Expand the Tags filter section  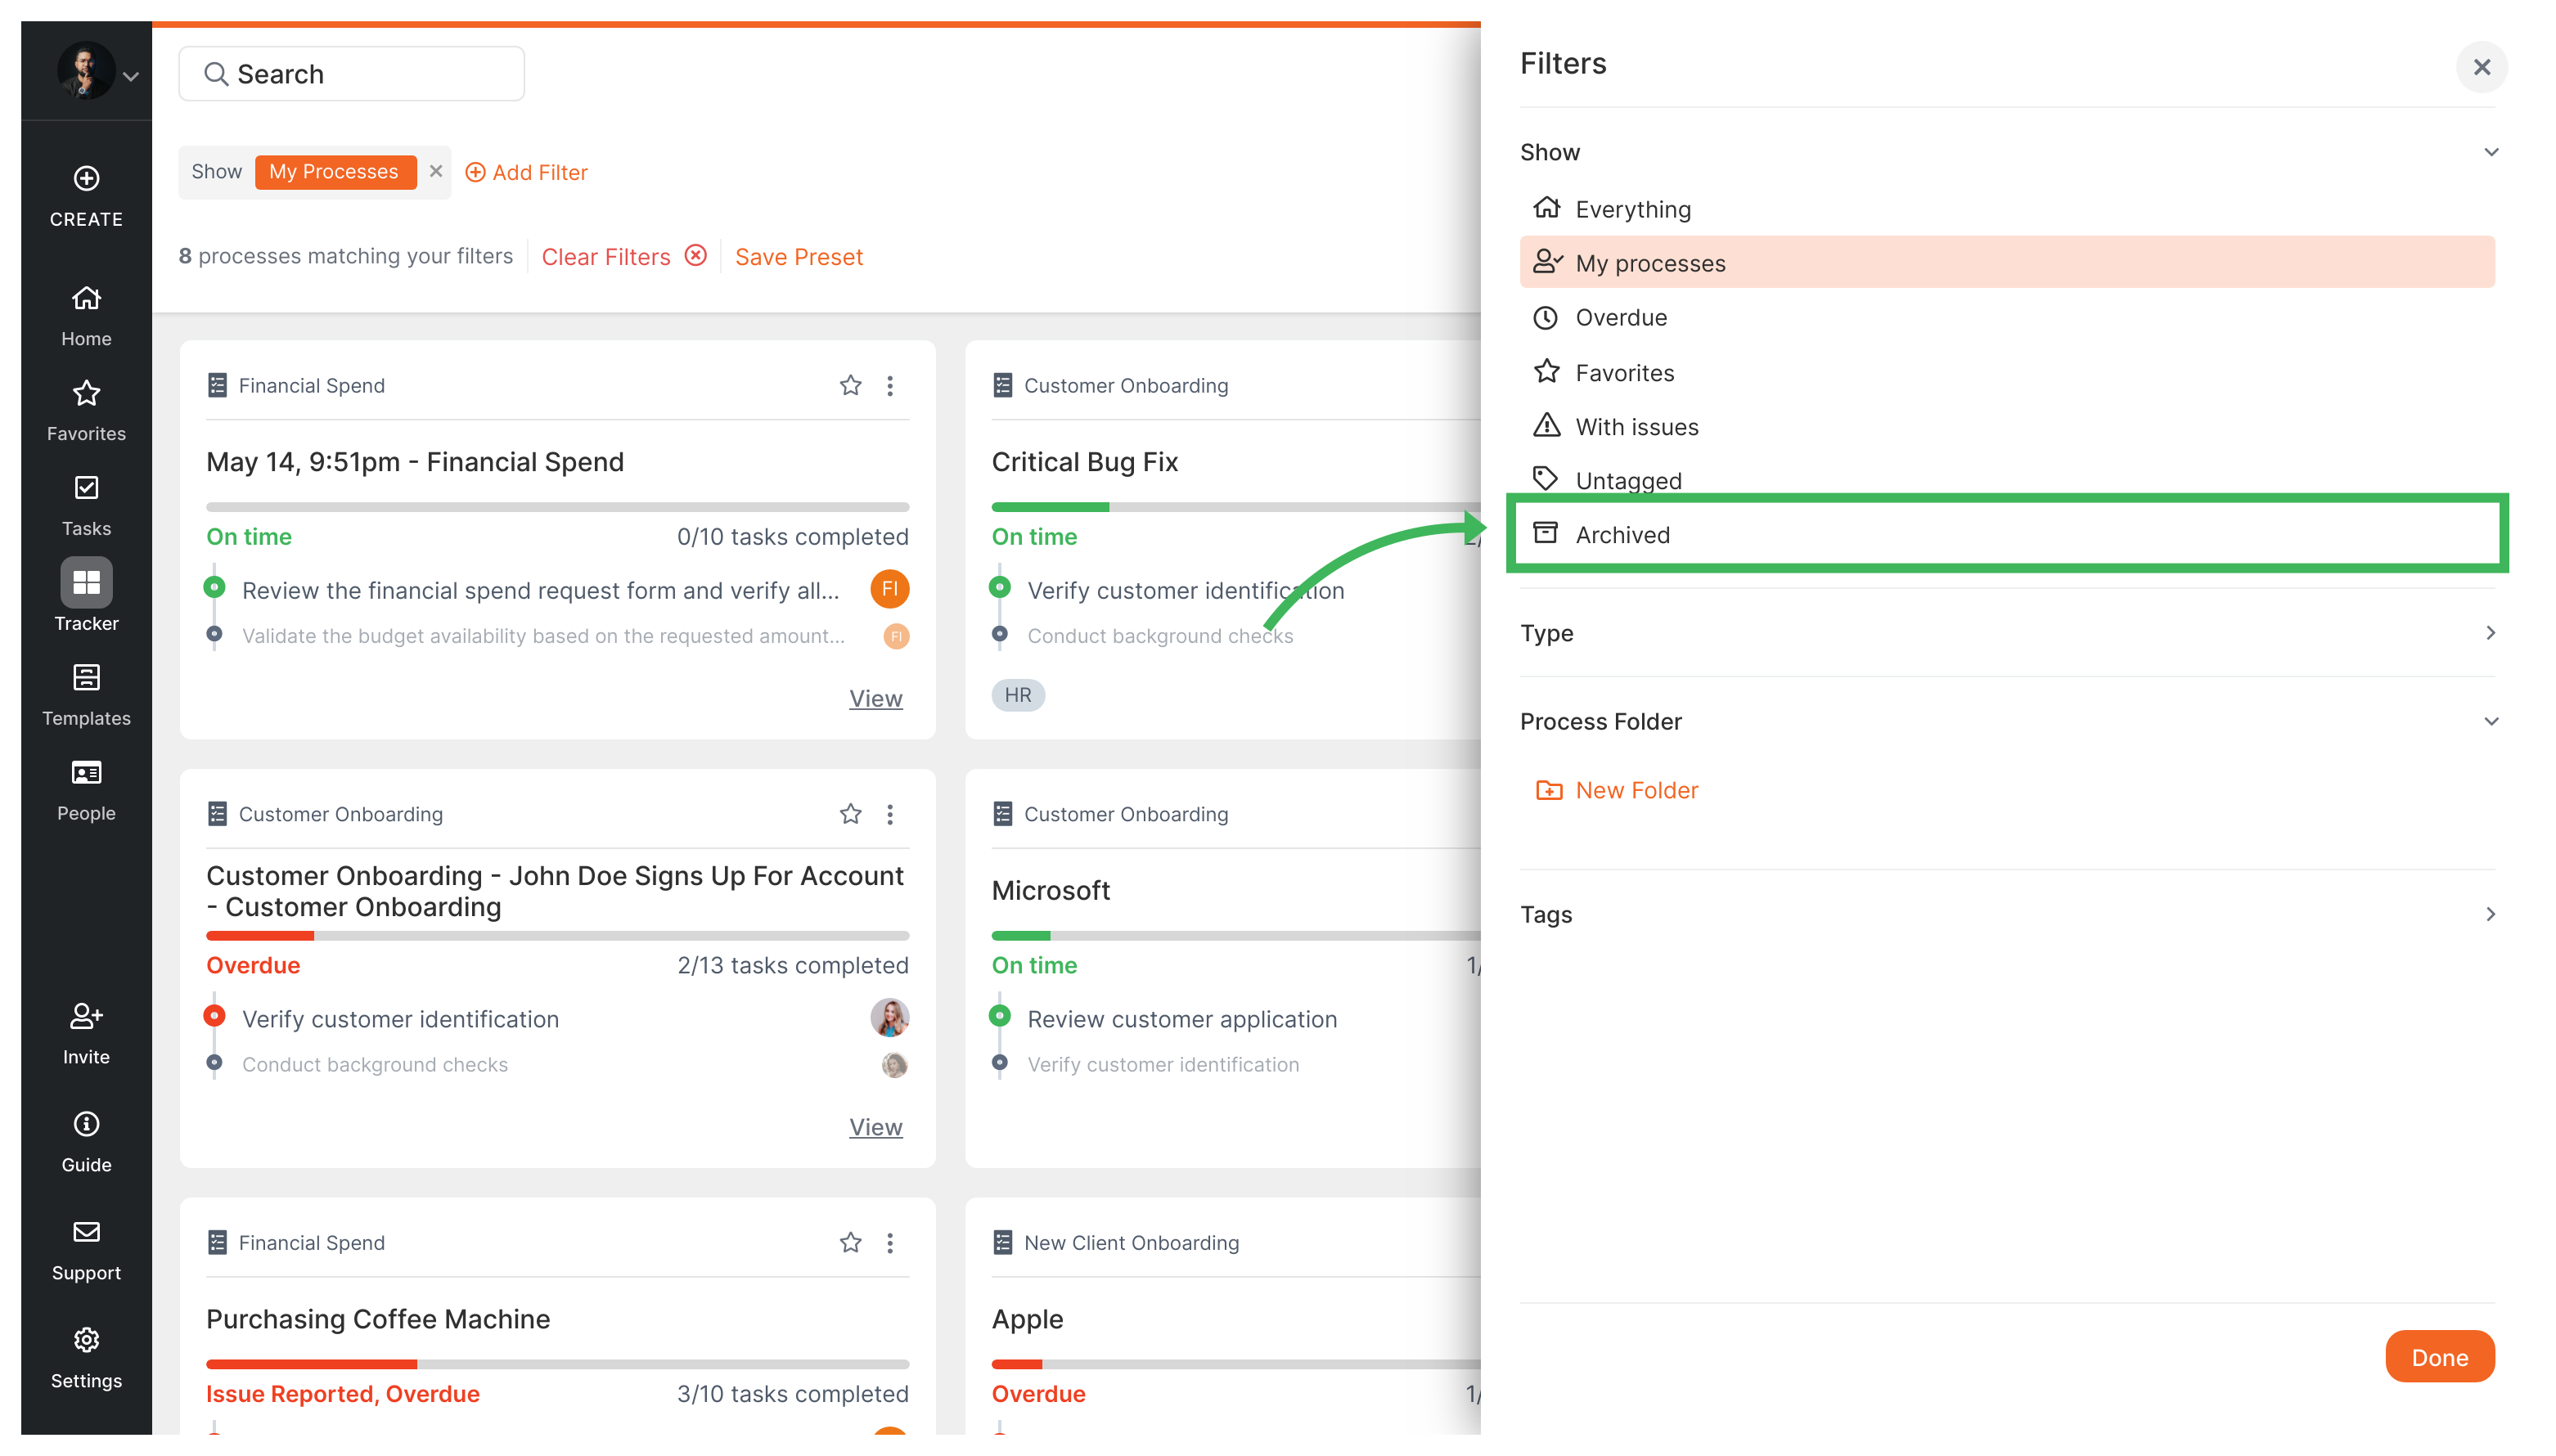(x=2490, y=914)
